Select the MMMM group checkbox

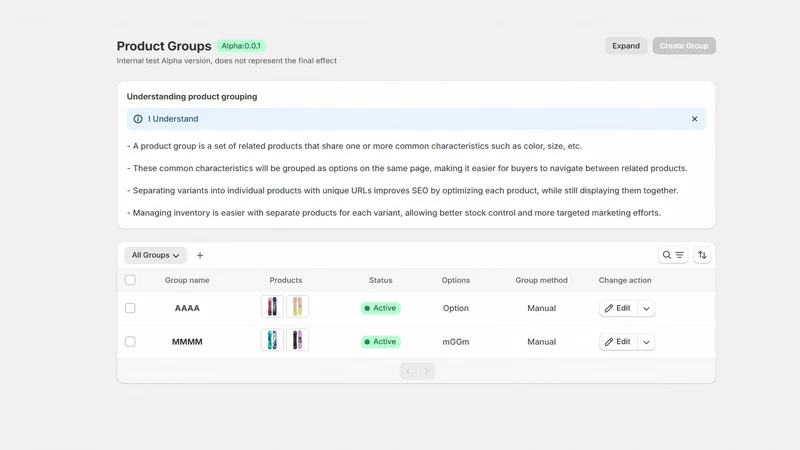tap(130, 341)
